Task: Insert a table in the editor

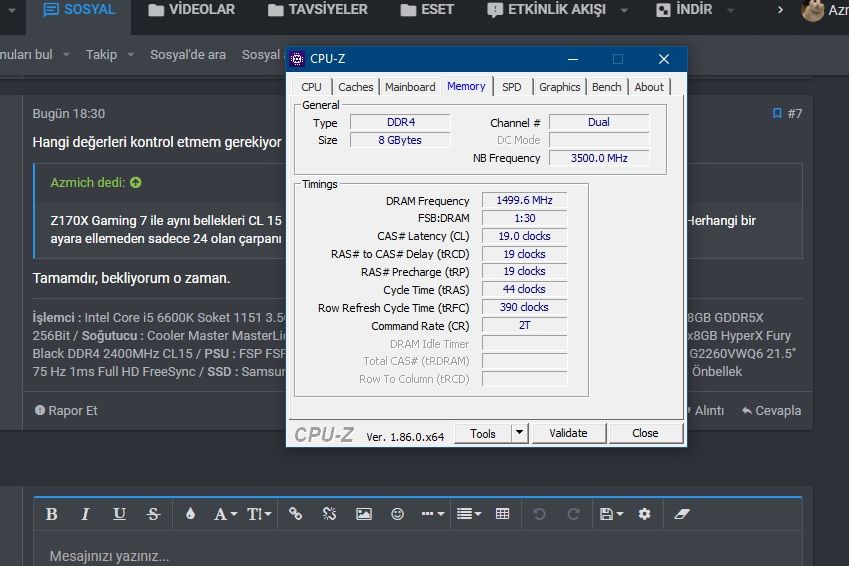Action: [x=502, y=513]
